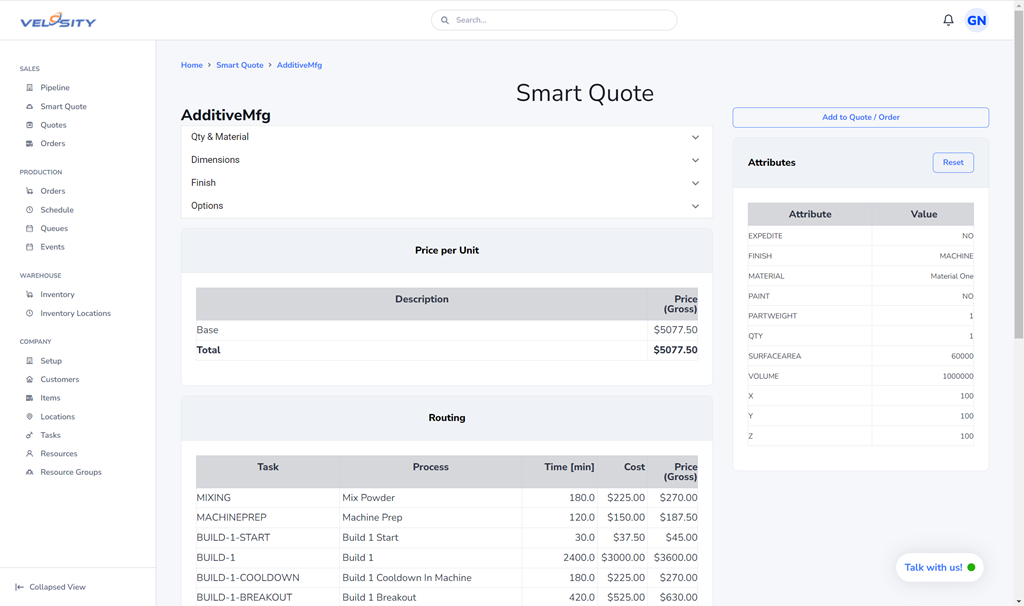Expand the Finish section

point(446,183)
